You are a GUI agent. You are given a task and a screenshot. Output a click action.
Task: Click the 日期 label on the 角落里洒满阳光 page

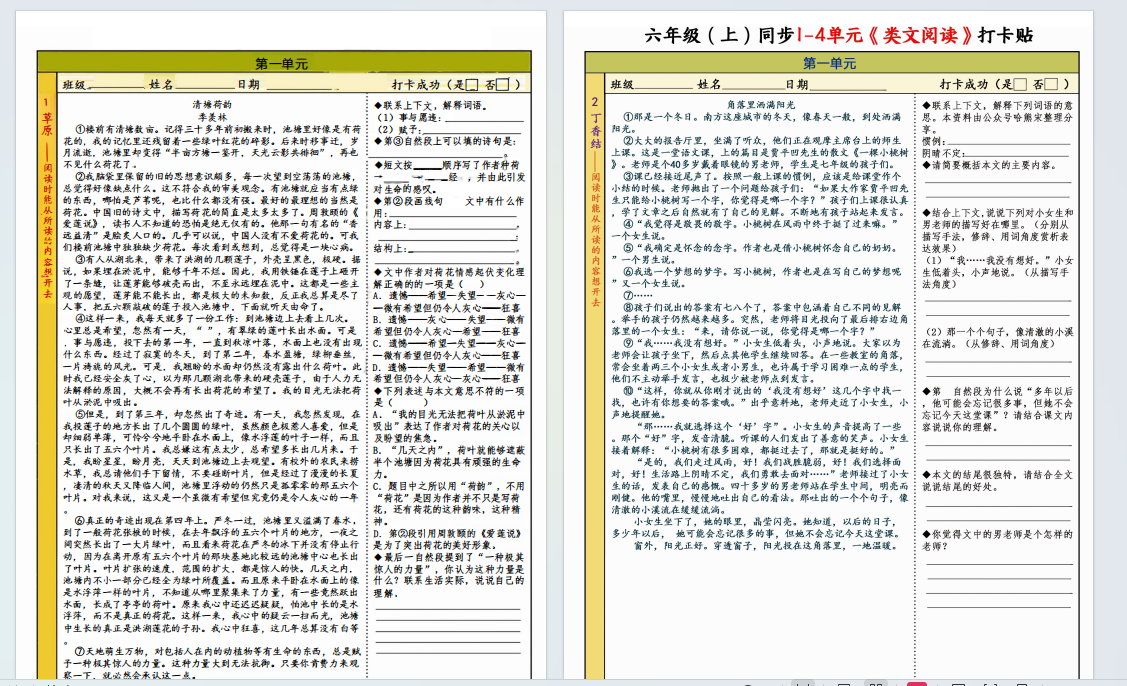point(797,85)
